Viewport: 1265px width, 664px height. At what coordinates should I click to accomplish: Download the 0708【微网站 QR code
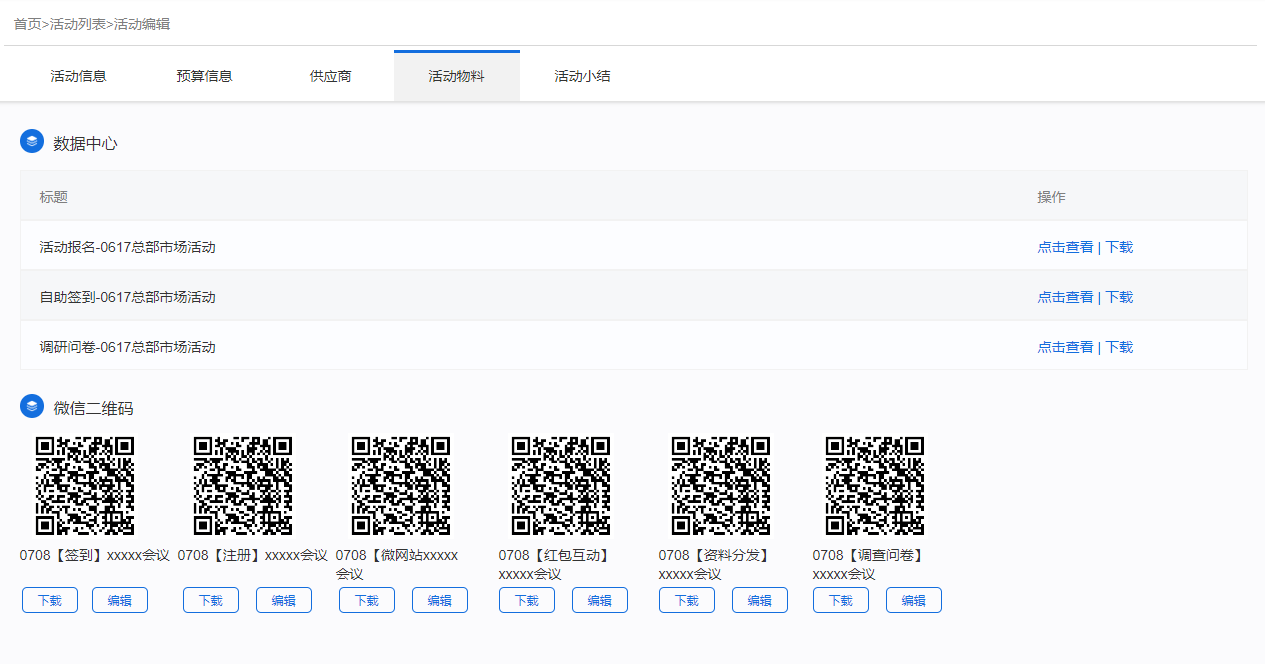point(367,600)
